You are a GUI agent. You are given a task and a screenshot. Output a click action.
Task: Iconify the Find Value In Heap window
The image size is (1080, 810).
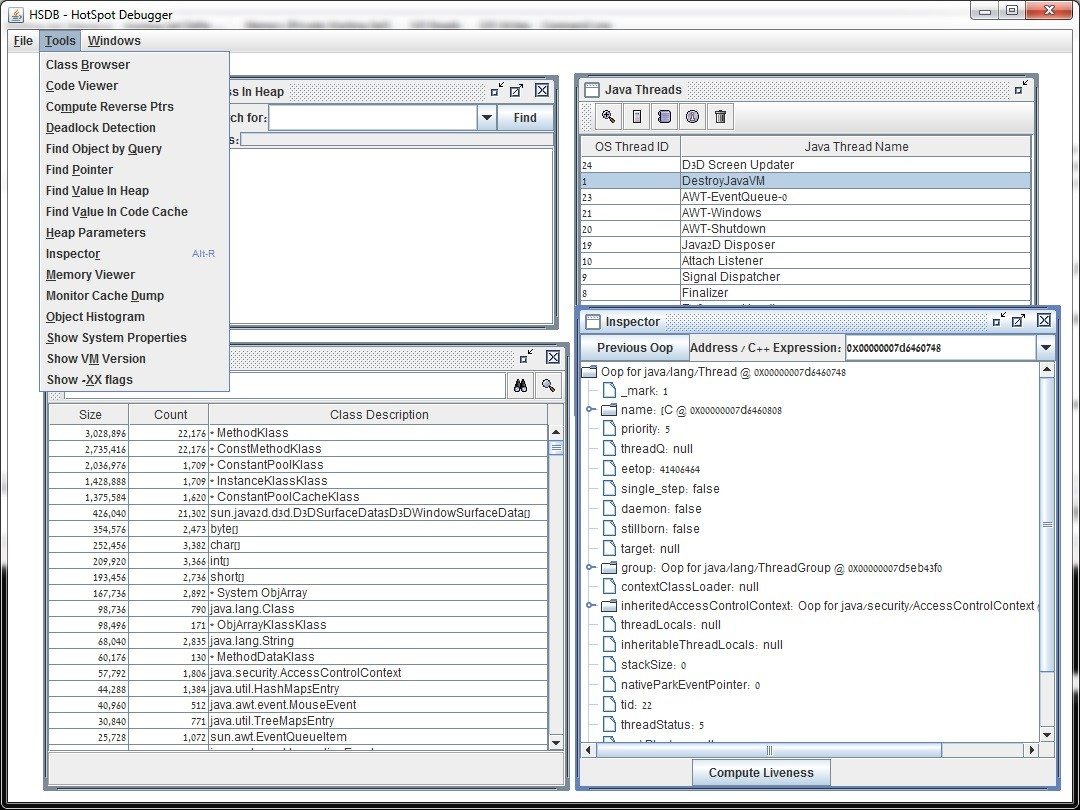click(x=497, y=90)
